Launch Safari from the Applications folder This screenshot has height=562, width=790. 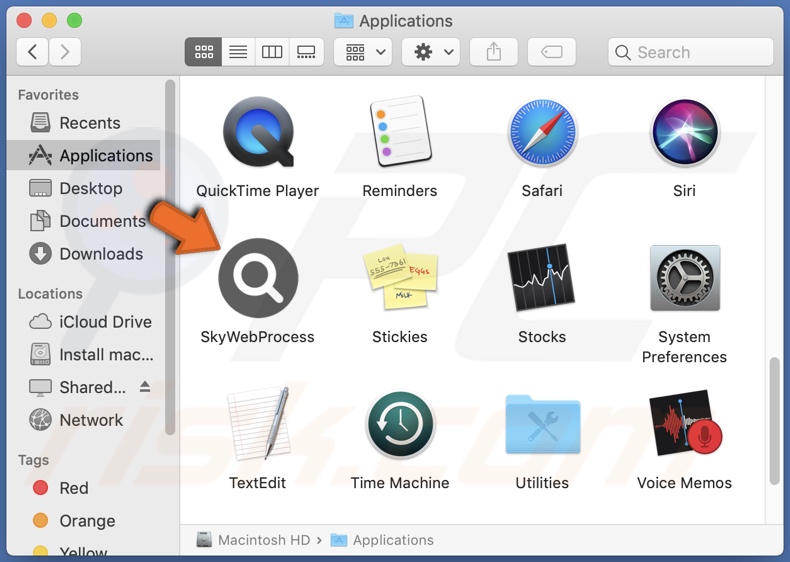pyautogui.click(x=542, y=133)
